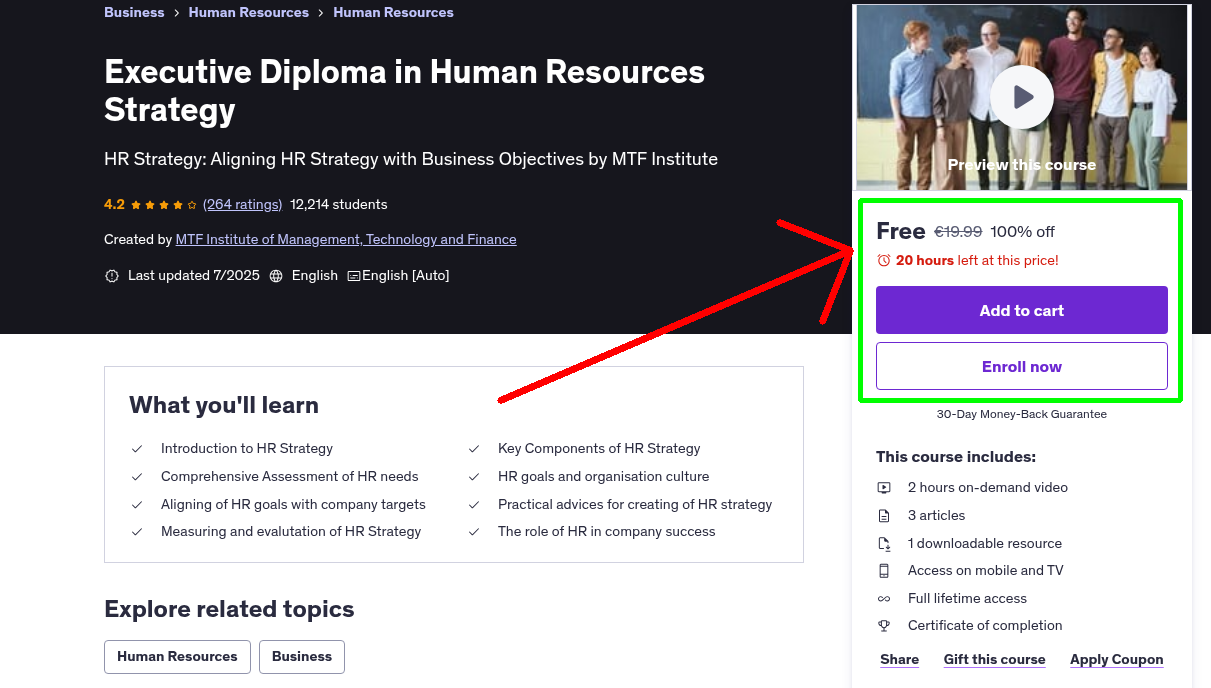The width and height of the screenshot is (1211, 688).
Task: Visit MTF Institute of Management creator link
Action: pos(346,239)
